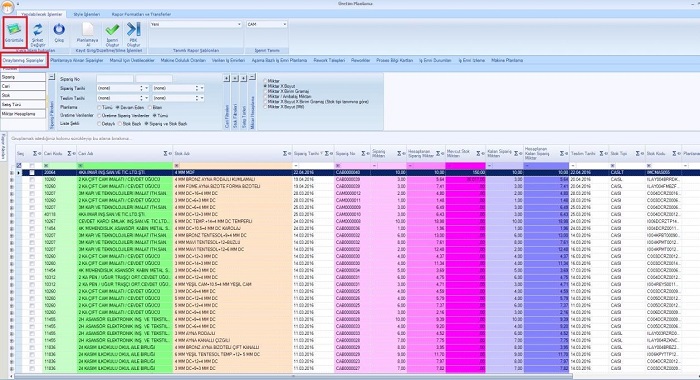Open the Yeni report template dropdown
This screenshot has height=380, width=700.
(x=239, y=25)
